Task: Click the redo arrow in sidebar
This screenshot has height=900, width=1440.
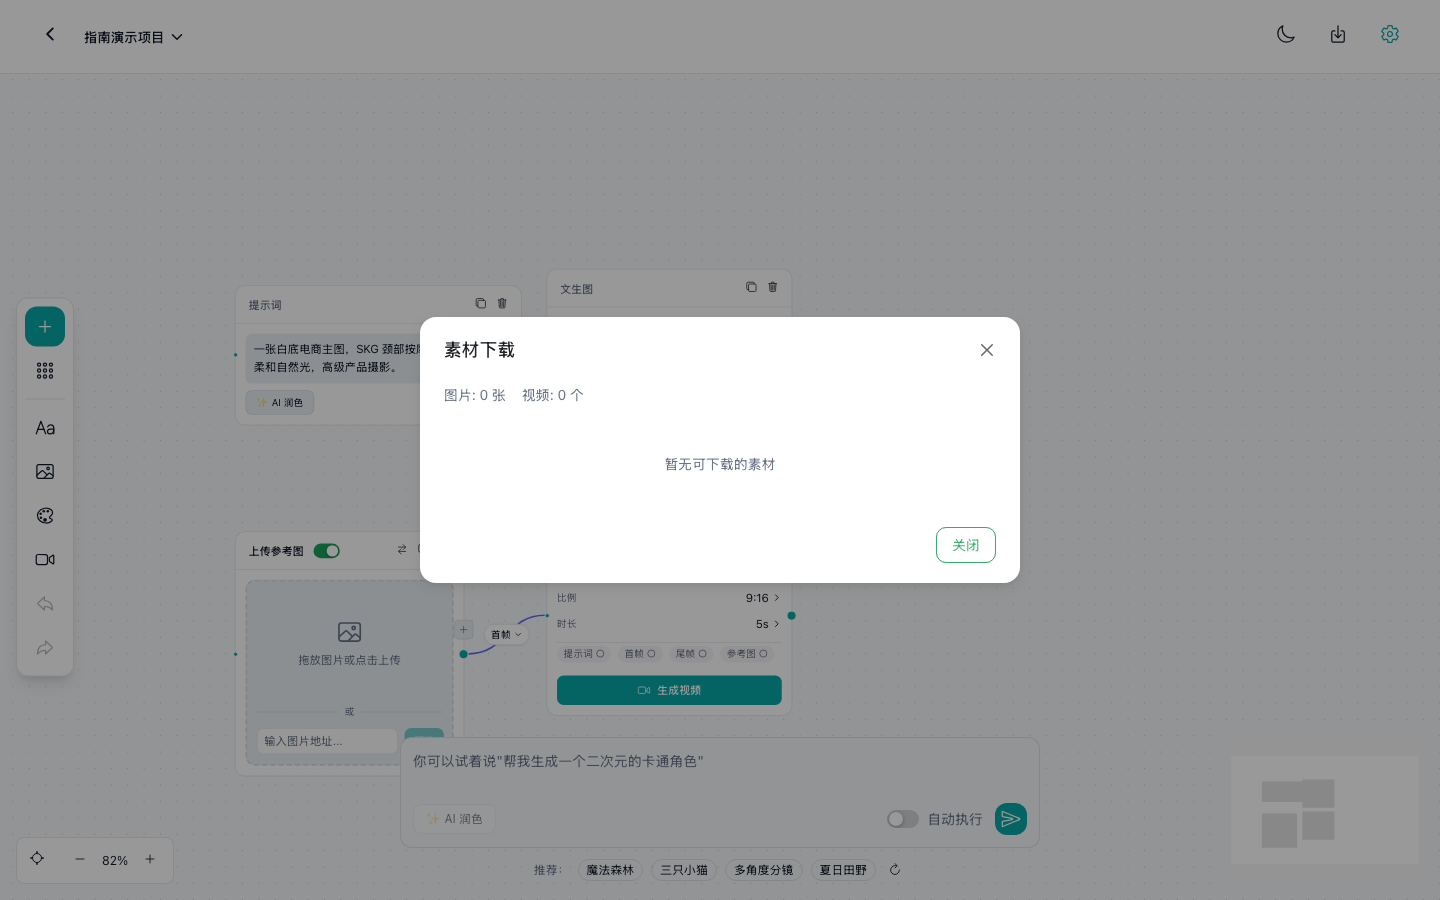Action: tap(45, 648)
